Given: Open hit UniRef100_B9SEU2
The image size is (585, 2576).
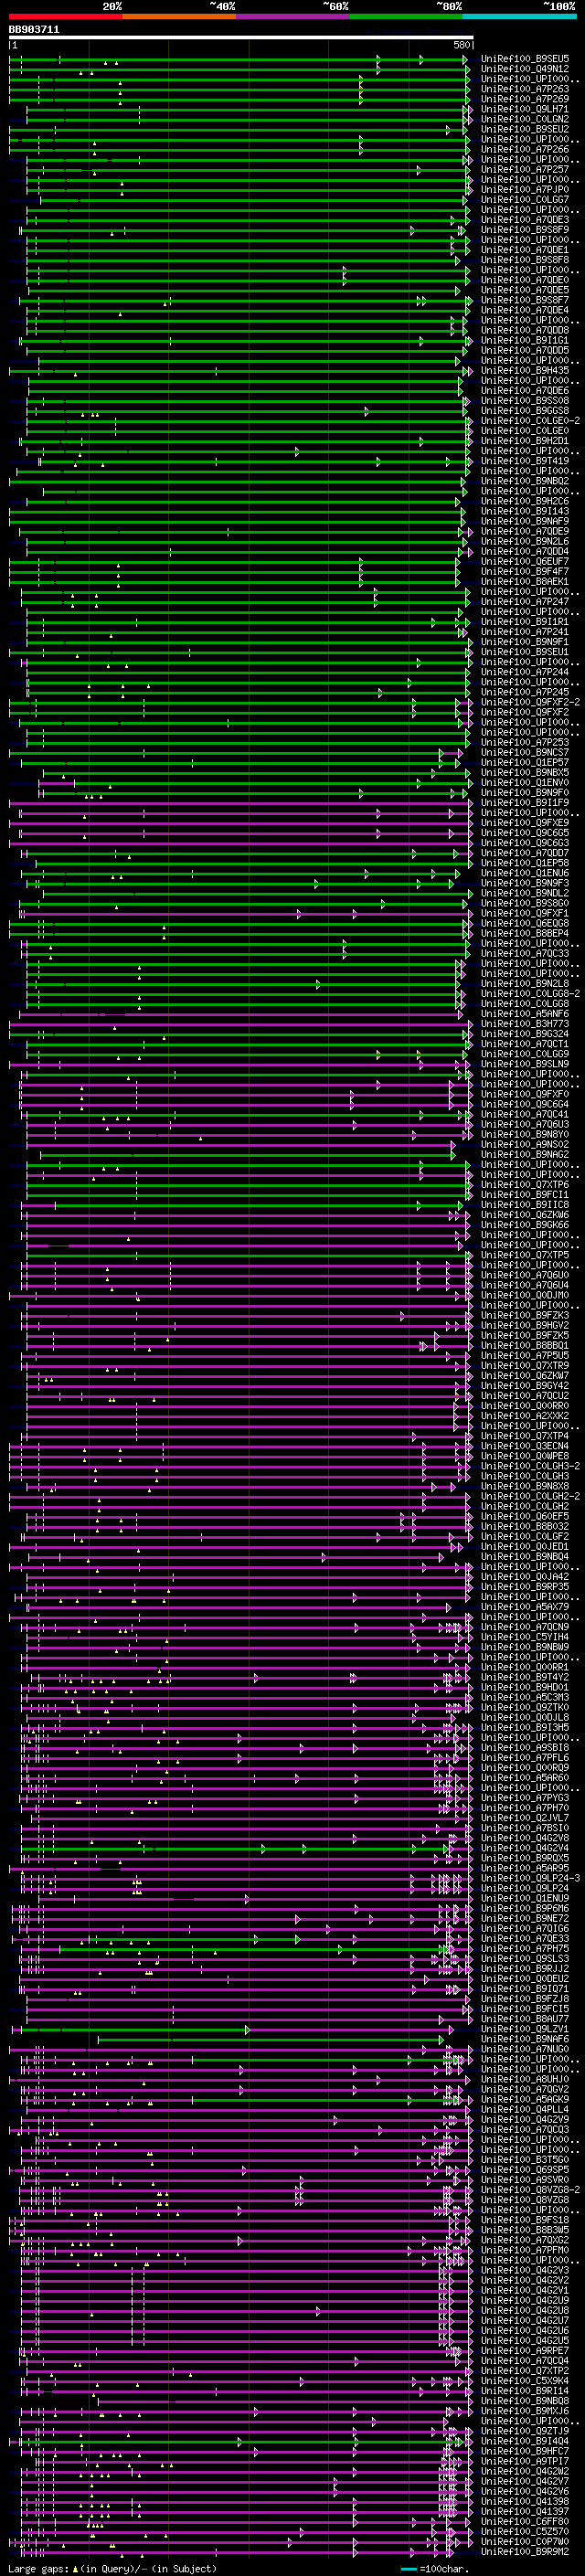Looking at the screenshot, I should [x=525, y=129].
